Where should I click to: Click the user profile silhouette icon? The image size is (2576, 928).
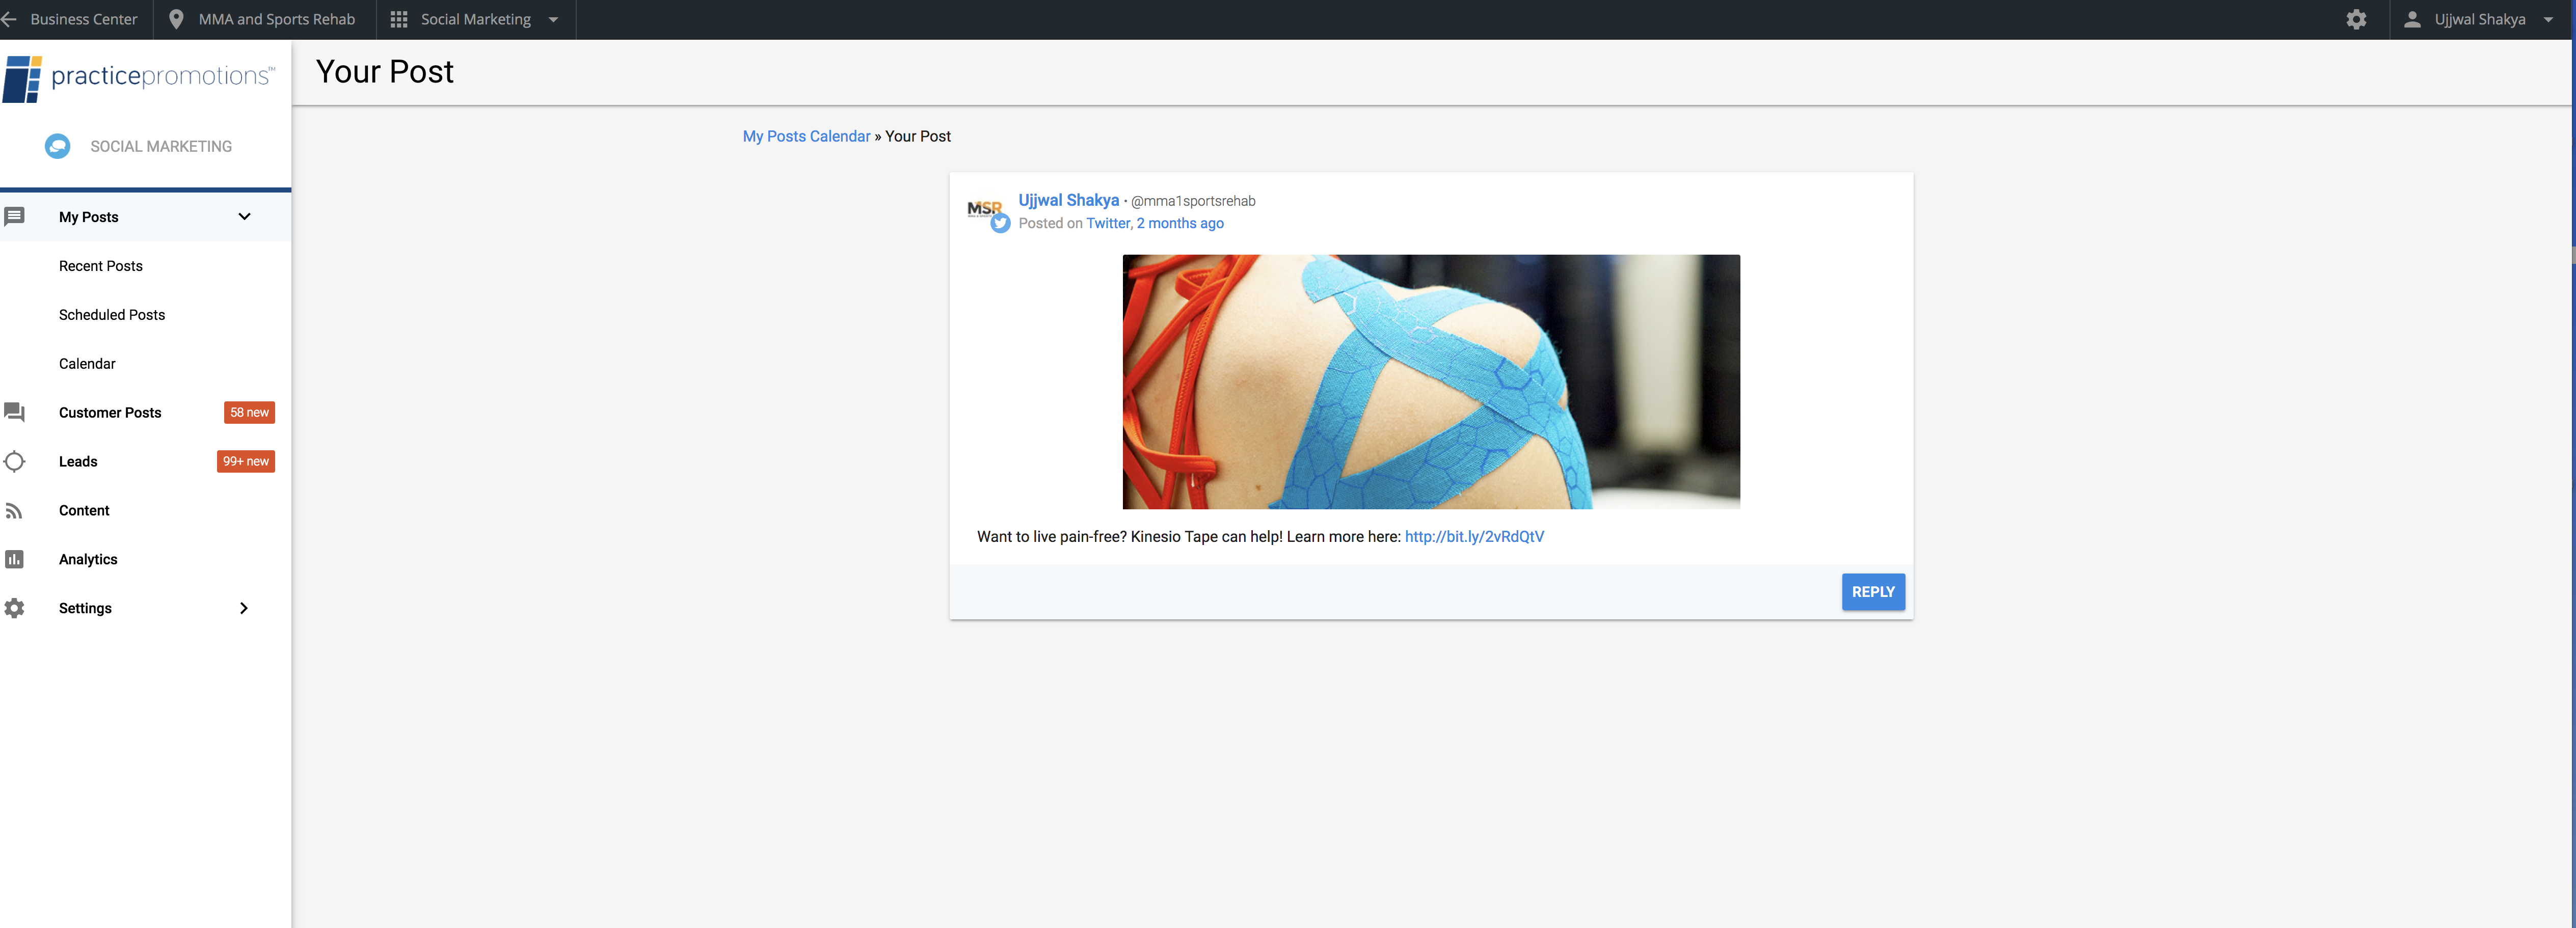click(x=2412, y=19)
